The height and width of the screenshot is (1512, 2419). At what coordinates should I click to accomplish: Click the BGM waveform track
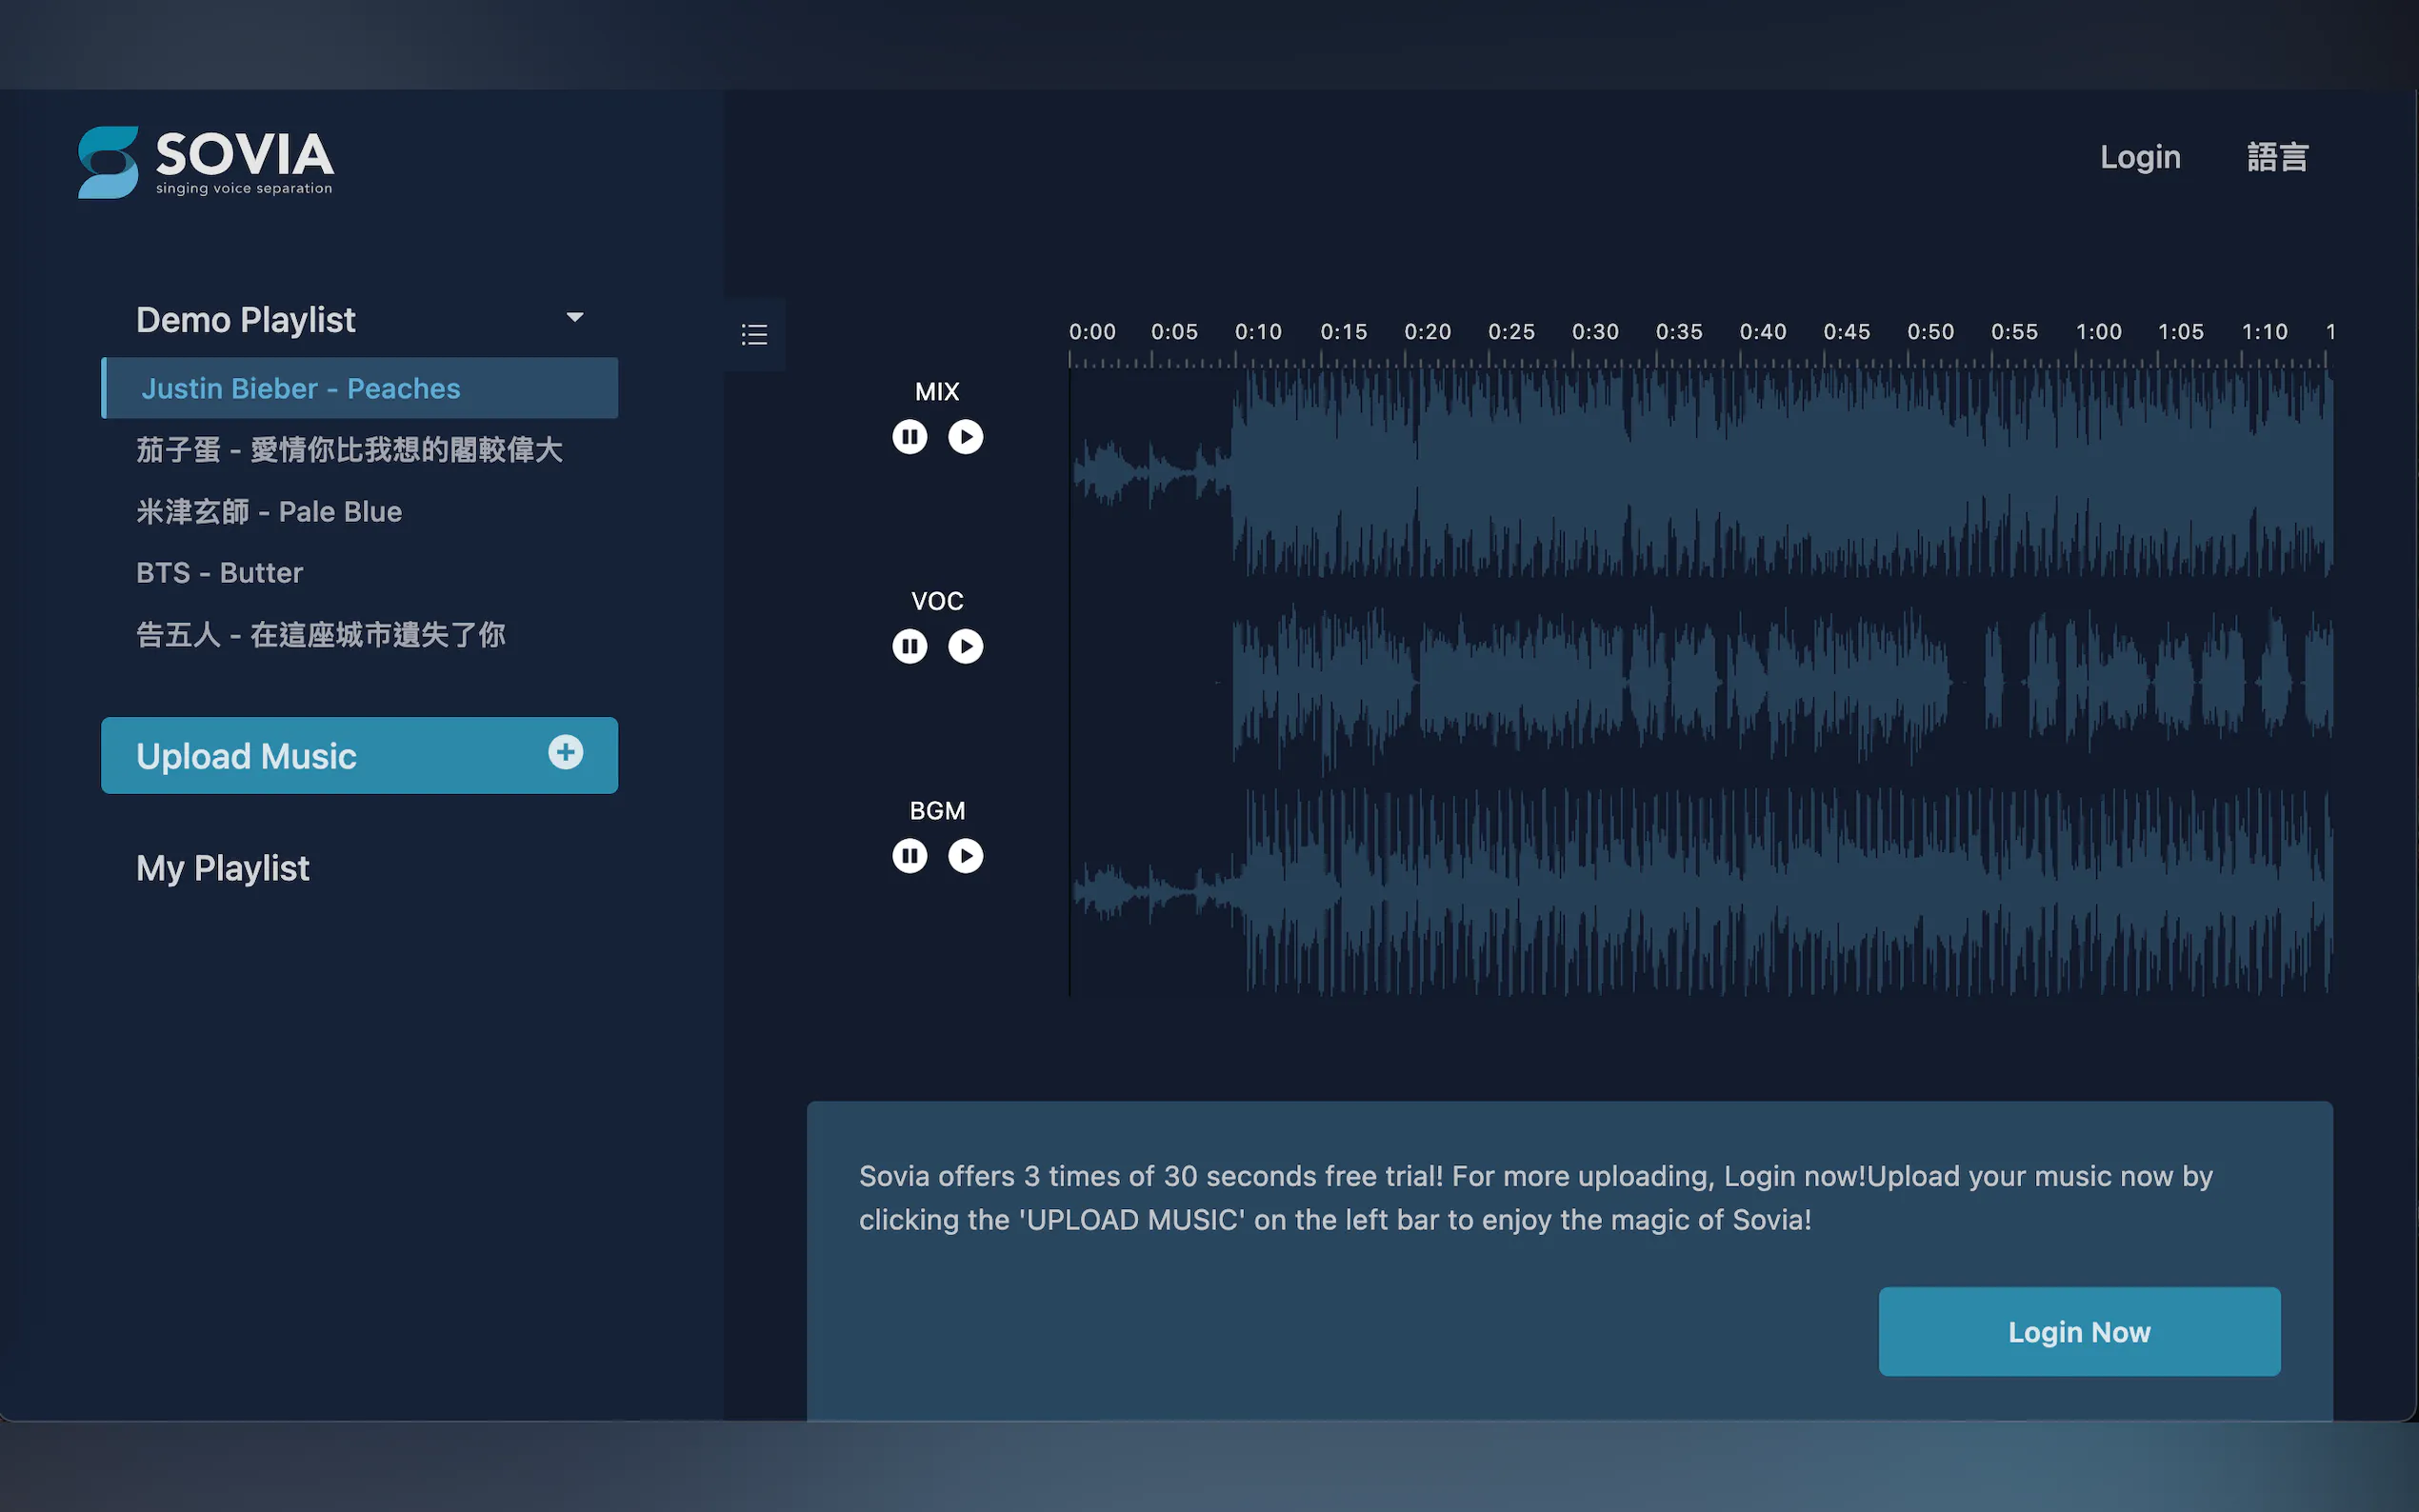coord(1701,892)
